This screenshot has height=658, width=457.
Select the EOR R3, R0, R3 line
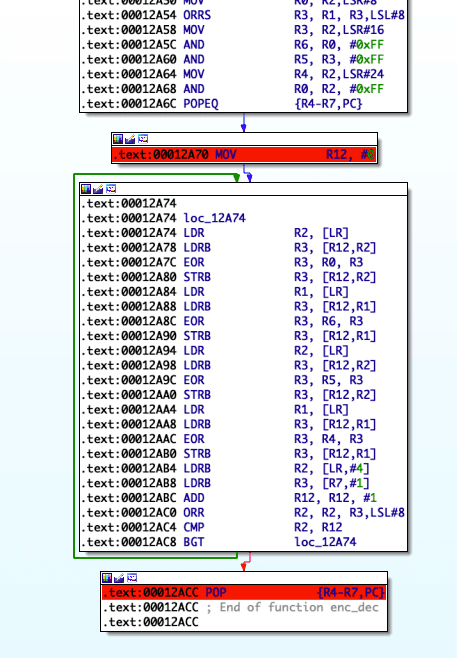(x=222, y=262)
